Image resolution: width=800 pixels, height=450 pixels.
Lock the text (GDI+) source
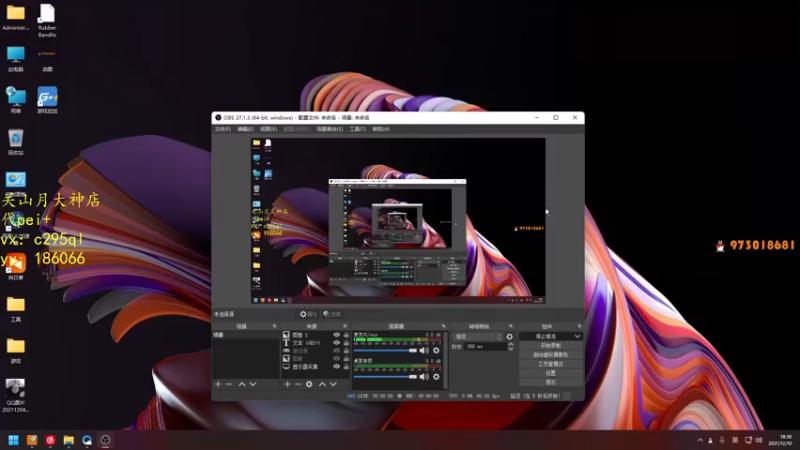pos(346,343)
